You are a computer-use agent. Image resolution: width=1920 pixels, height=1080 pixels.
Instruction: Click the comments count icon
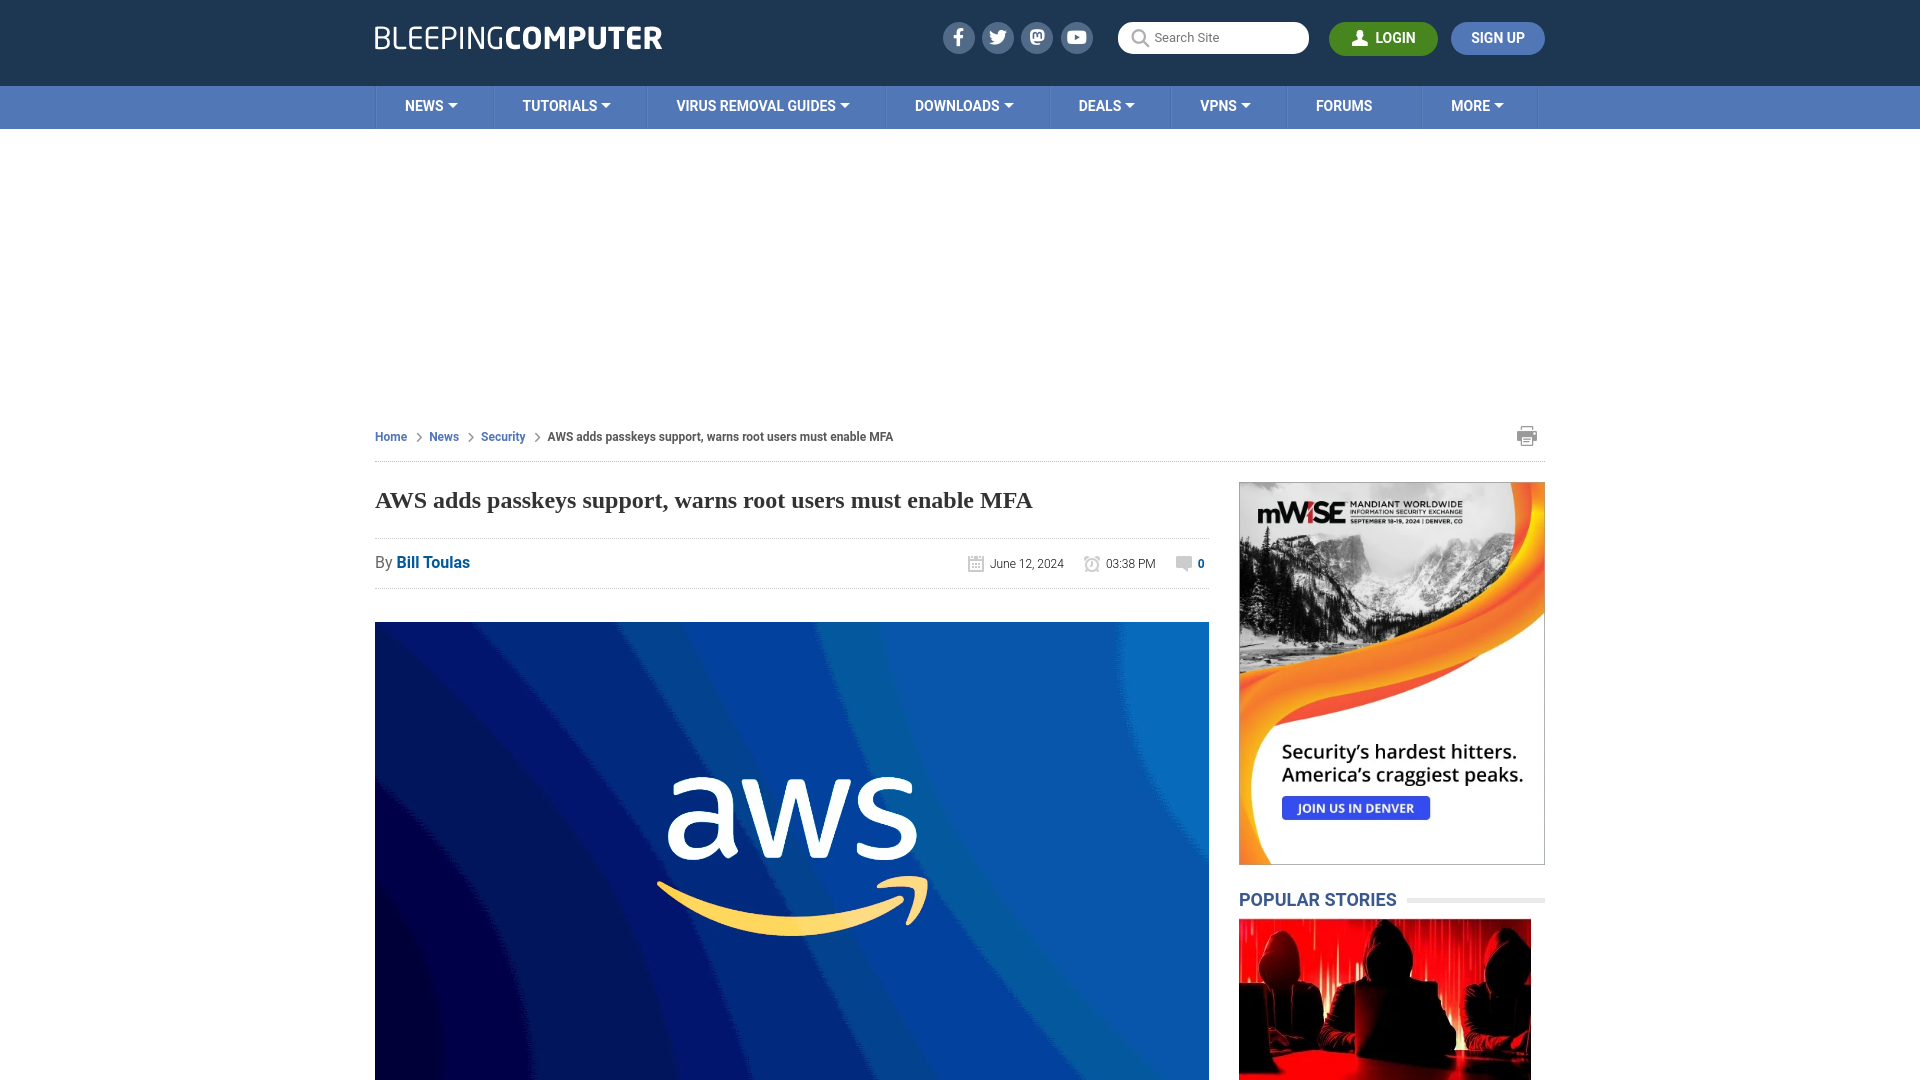[1183, 562]
